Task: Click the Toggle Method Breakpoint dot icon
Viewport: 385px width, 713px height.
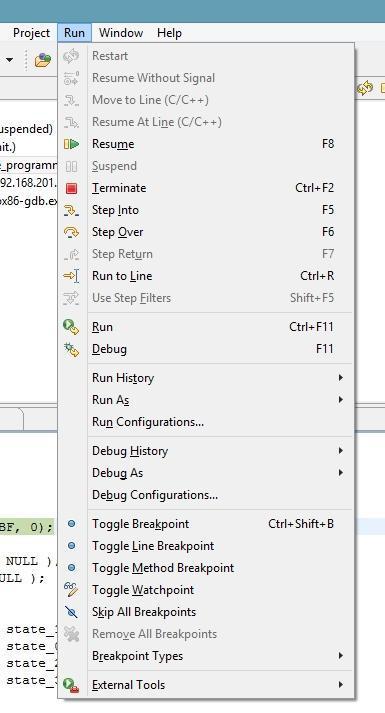Action: tap(71, 568)
